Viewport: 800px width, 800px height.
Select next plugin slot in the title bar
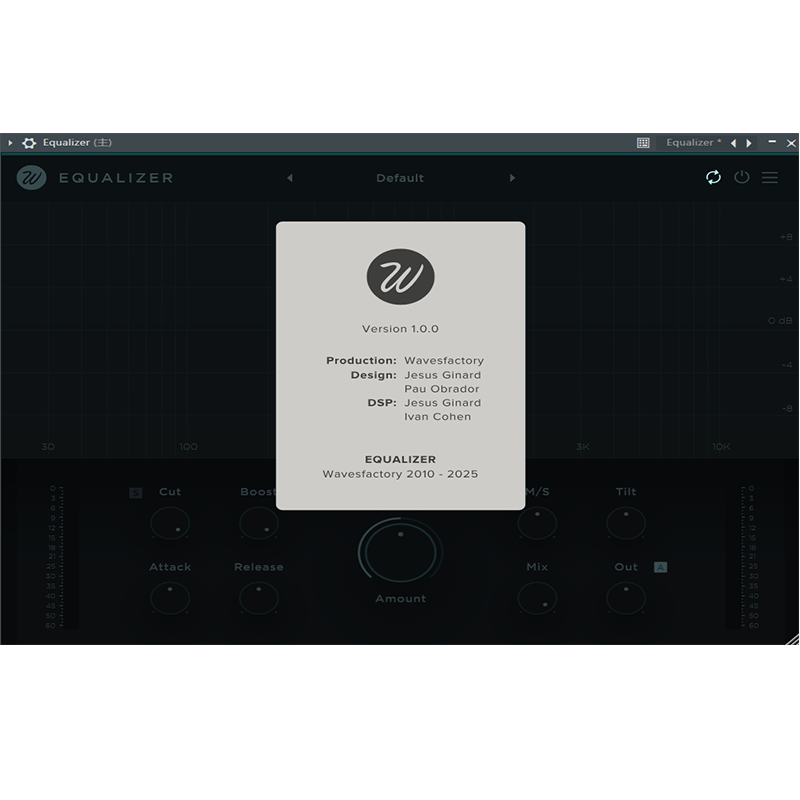pos(749,143)
